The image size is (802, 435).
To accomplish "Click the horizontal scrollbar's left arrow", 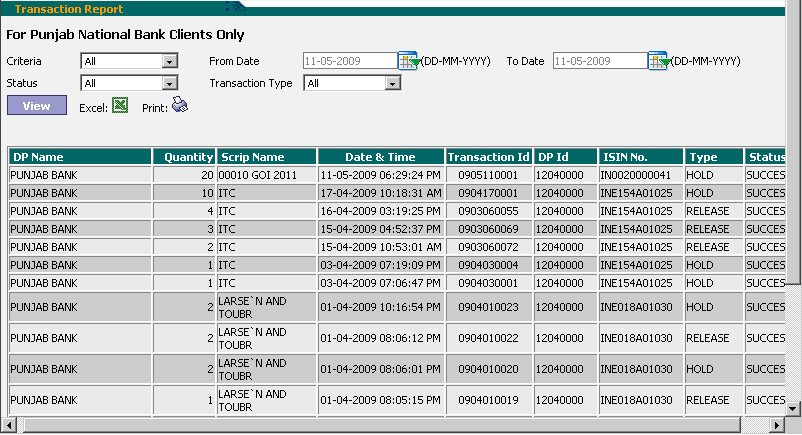I will (x=8, y=426).
